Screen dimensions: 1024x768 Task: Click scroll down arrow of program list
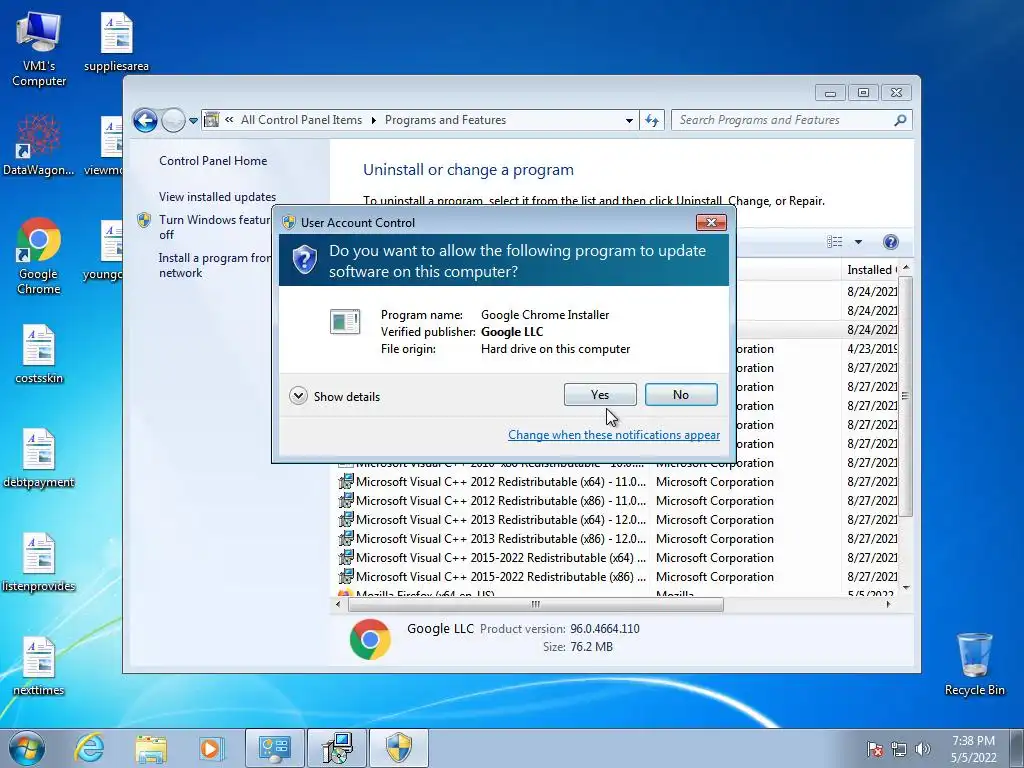[x=906, y=588]
